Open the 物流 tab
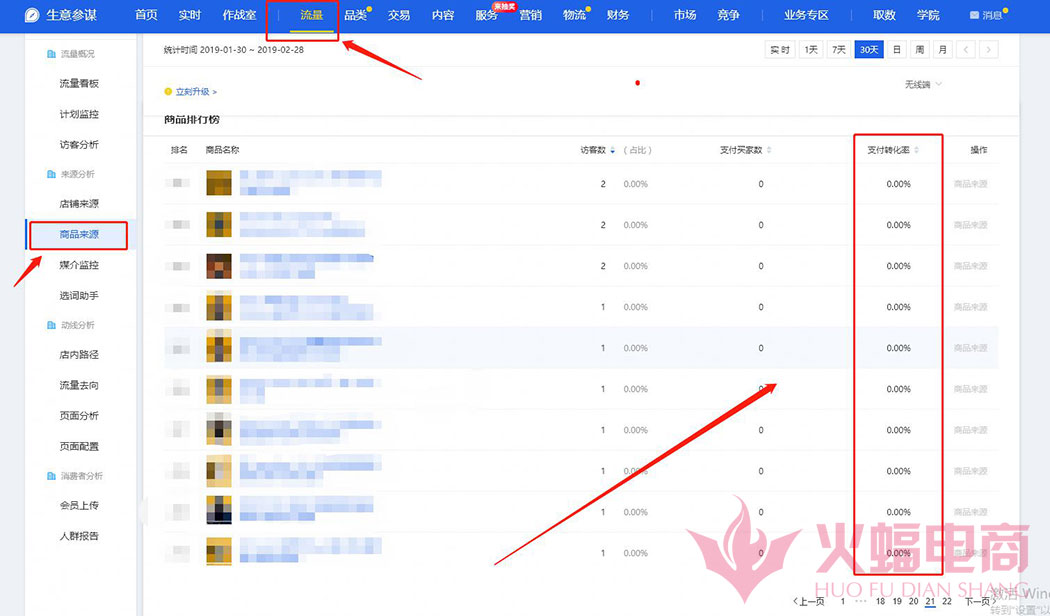 coord(574,15)
